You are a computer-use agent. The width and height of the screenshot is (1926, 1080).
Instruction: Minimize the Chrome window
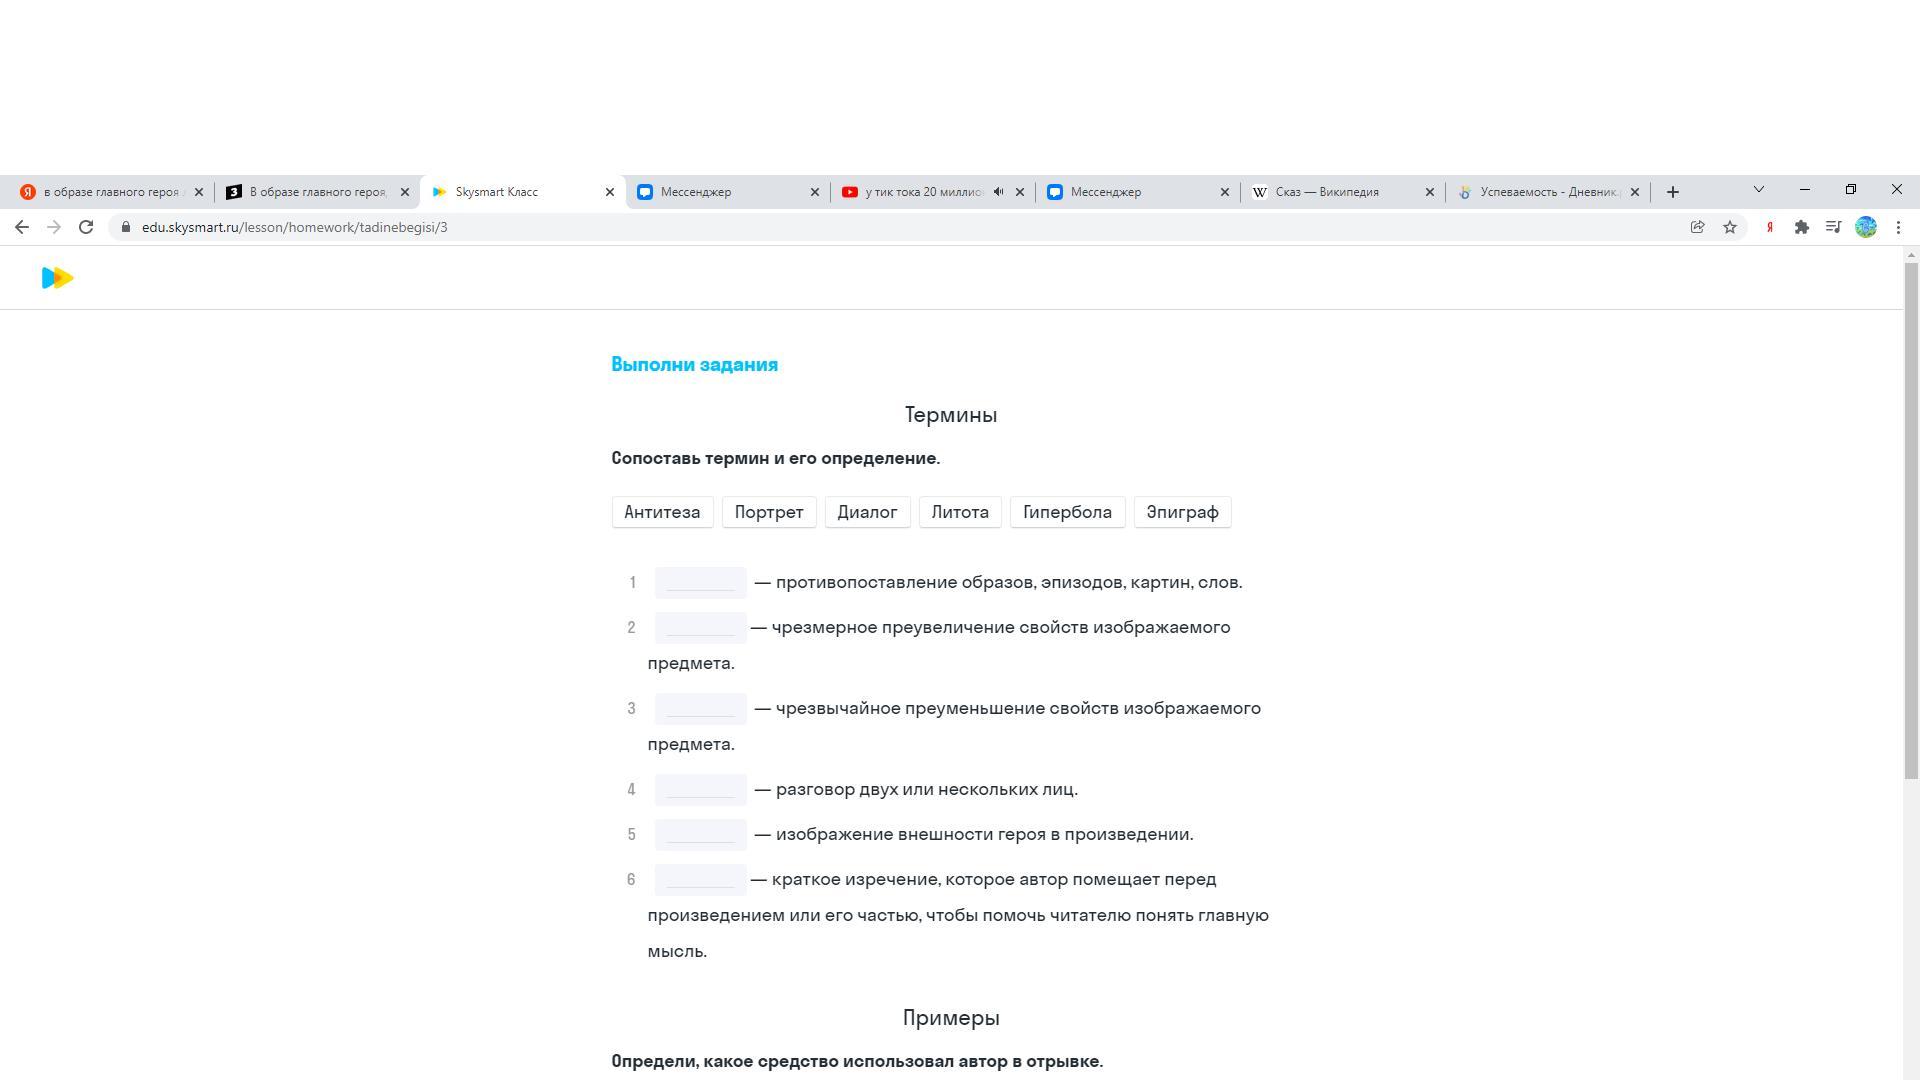[x=1804, y=189]
